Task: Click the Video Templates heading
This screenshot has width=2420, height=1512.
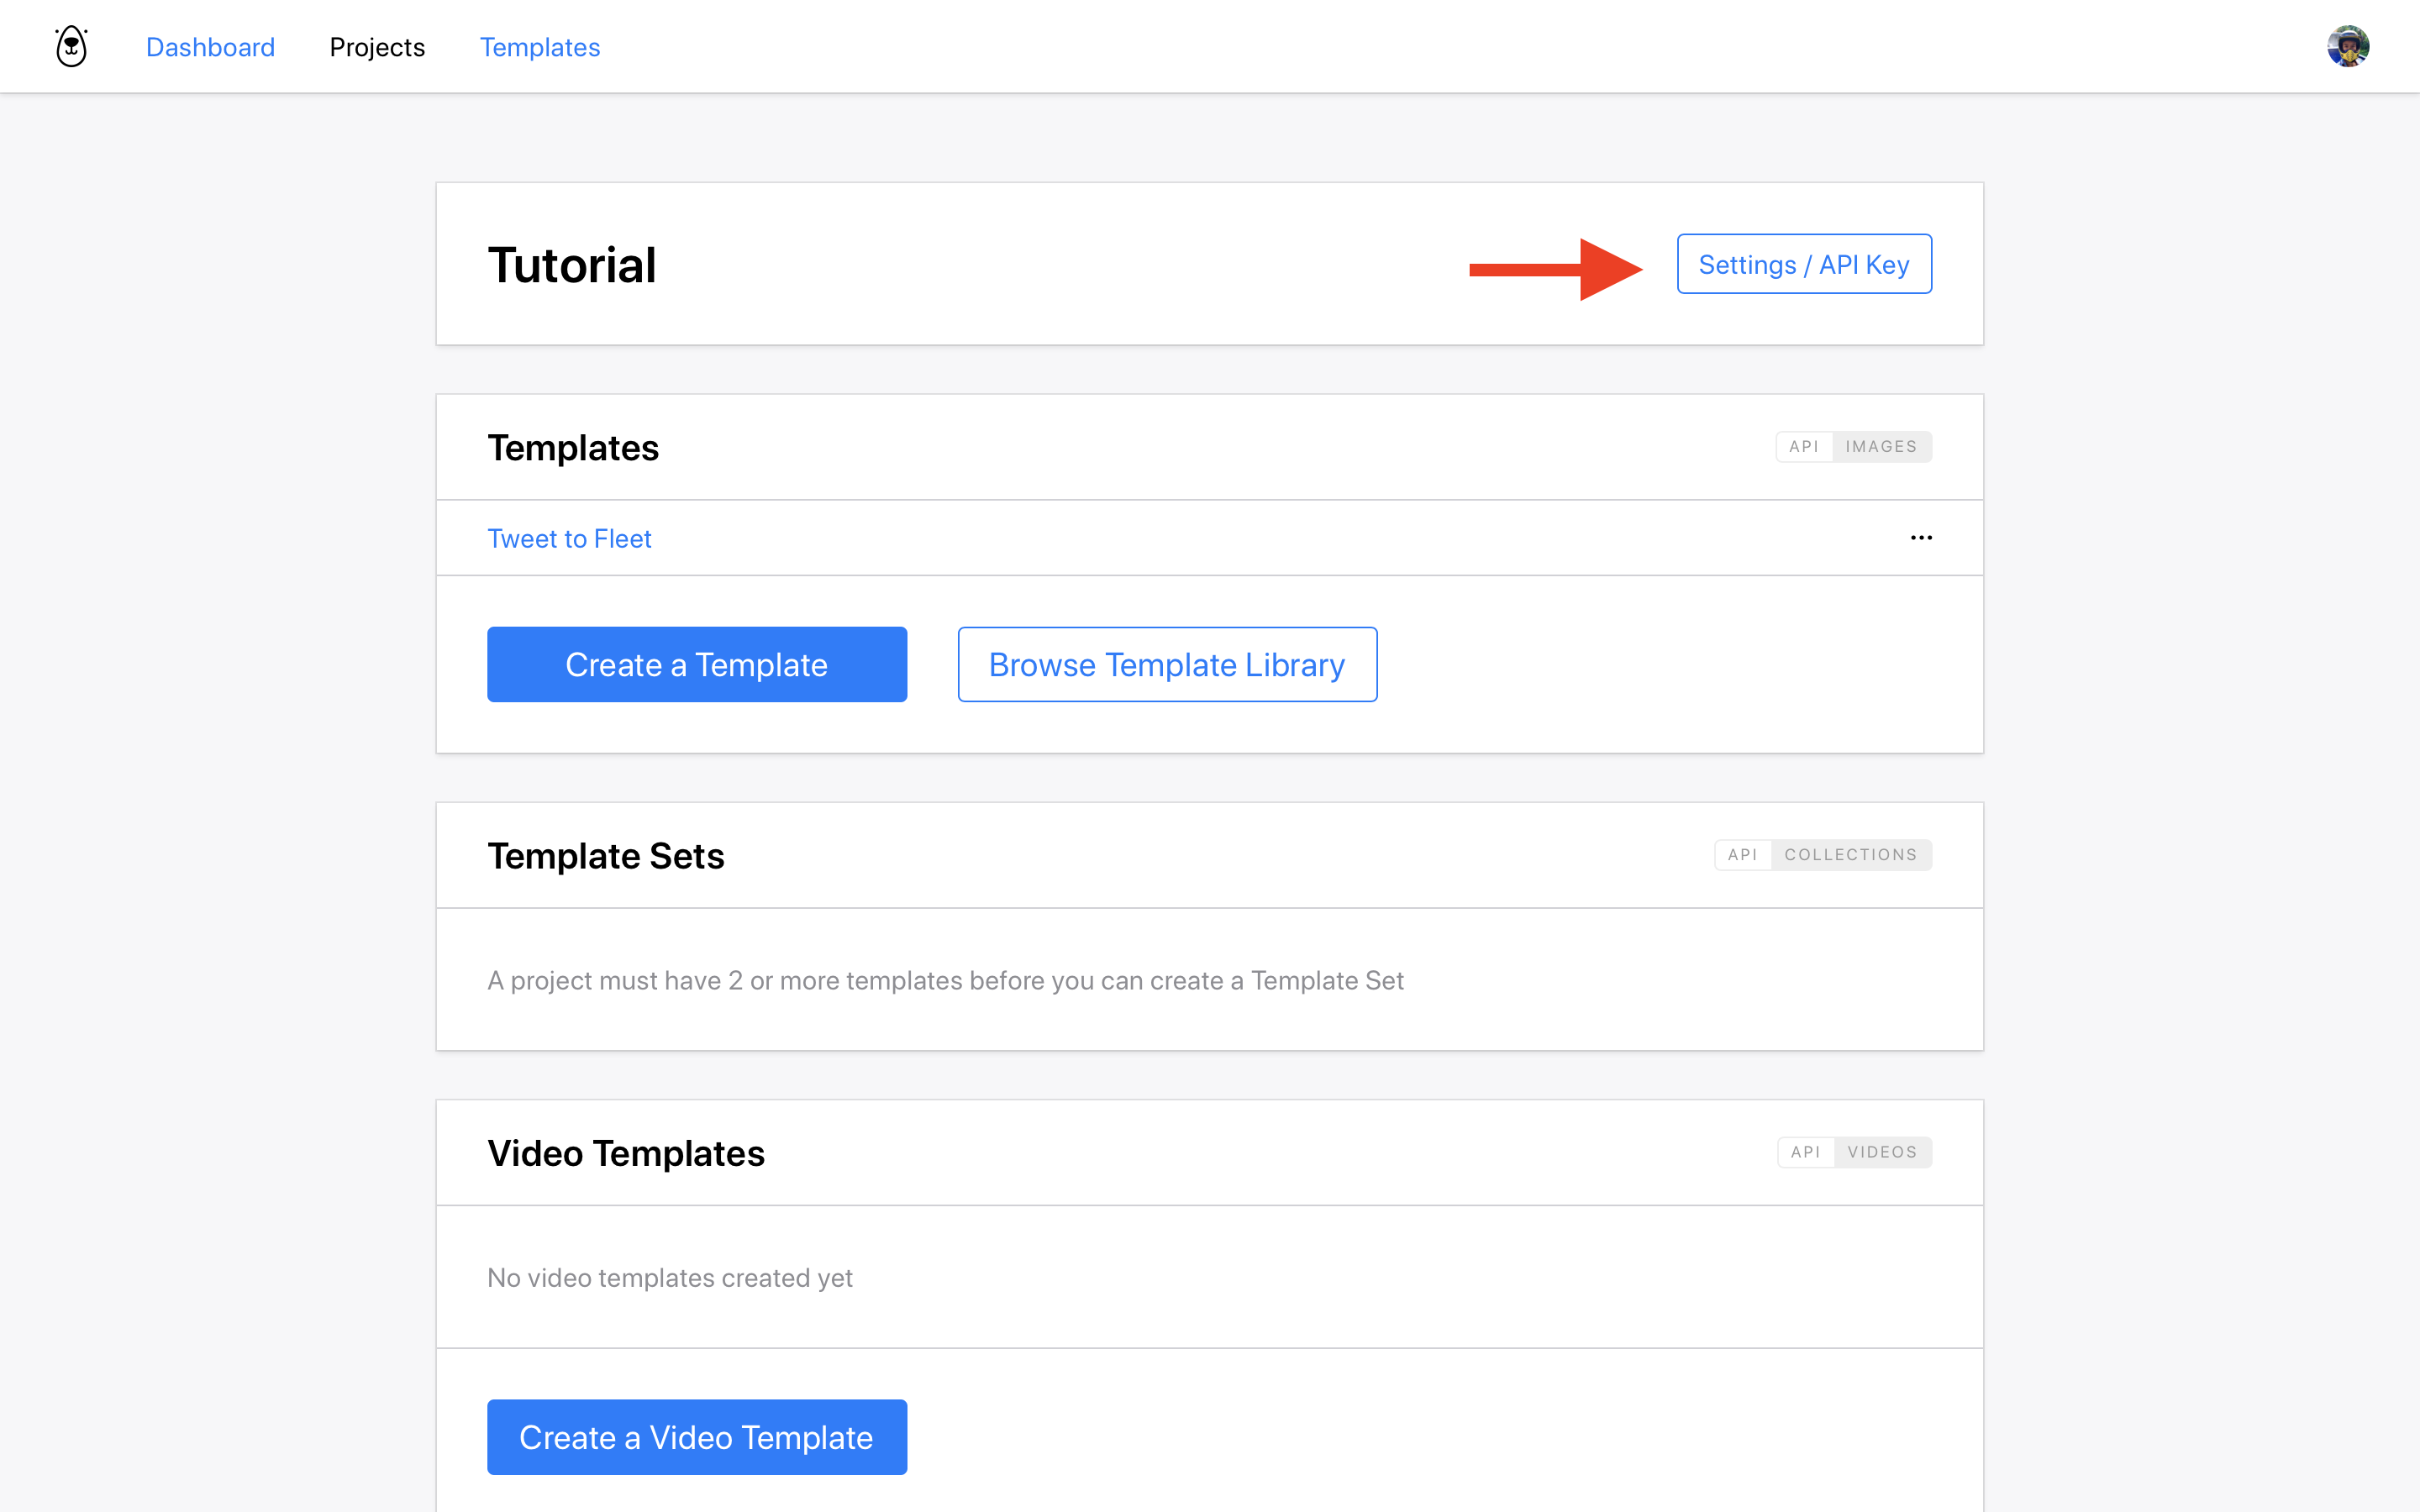Action: [626, 1153]
